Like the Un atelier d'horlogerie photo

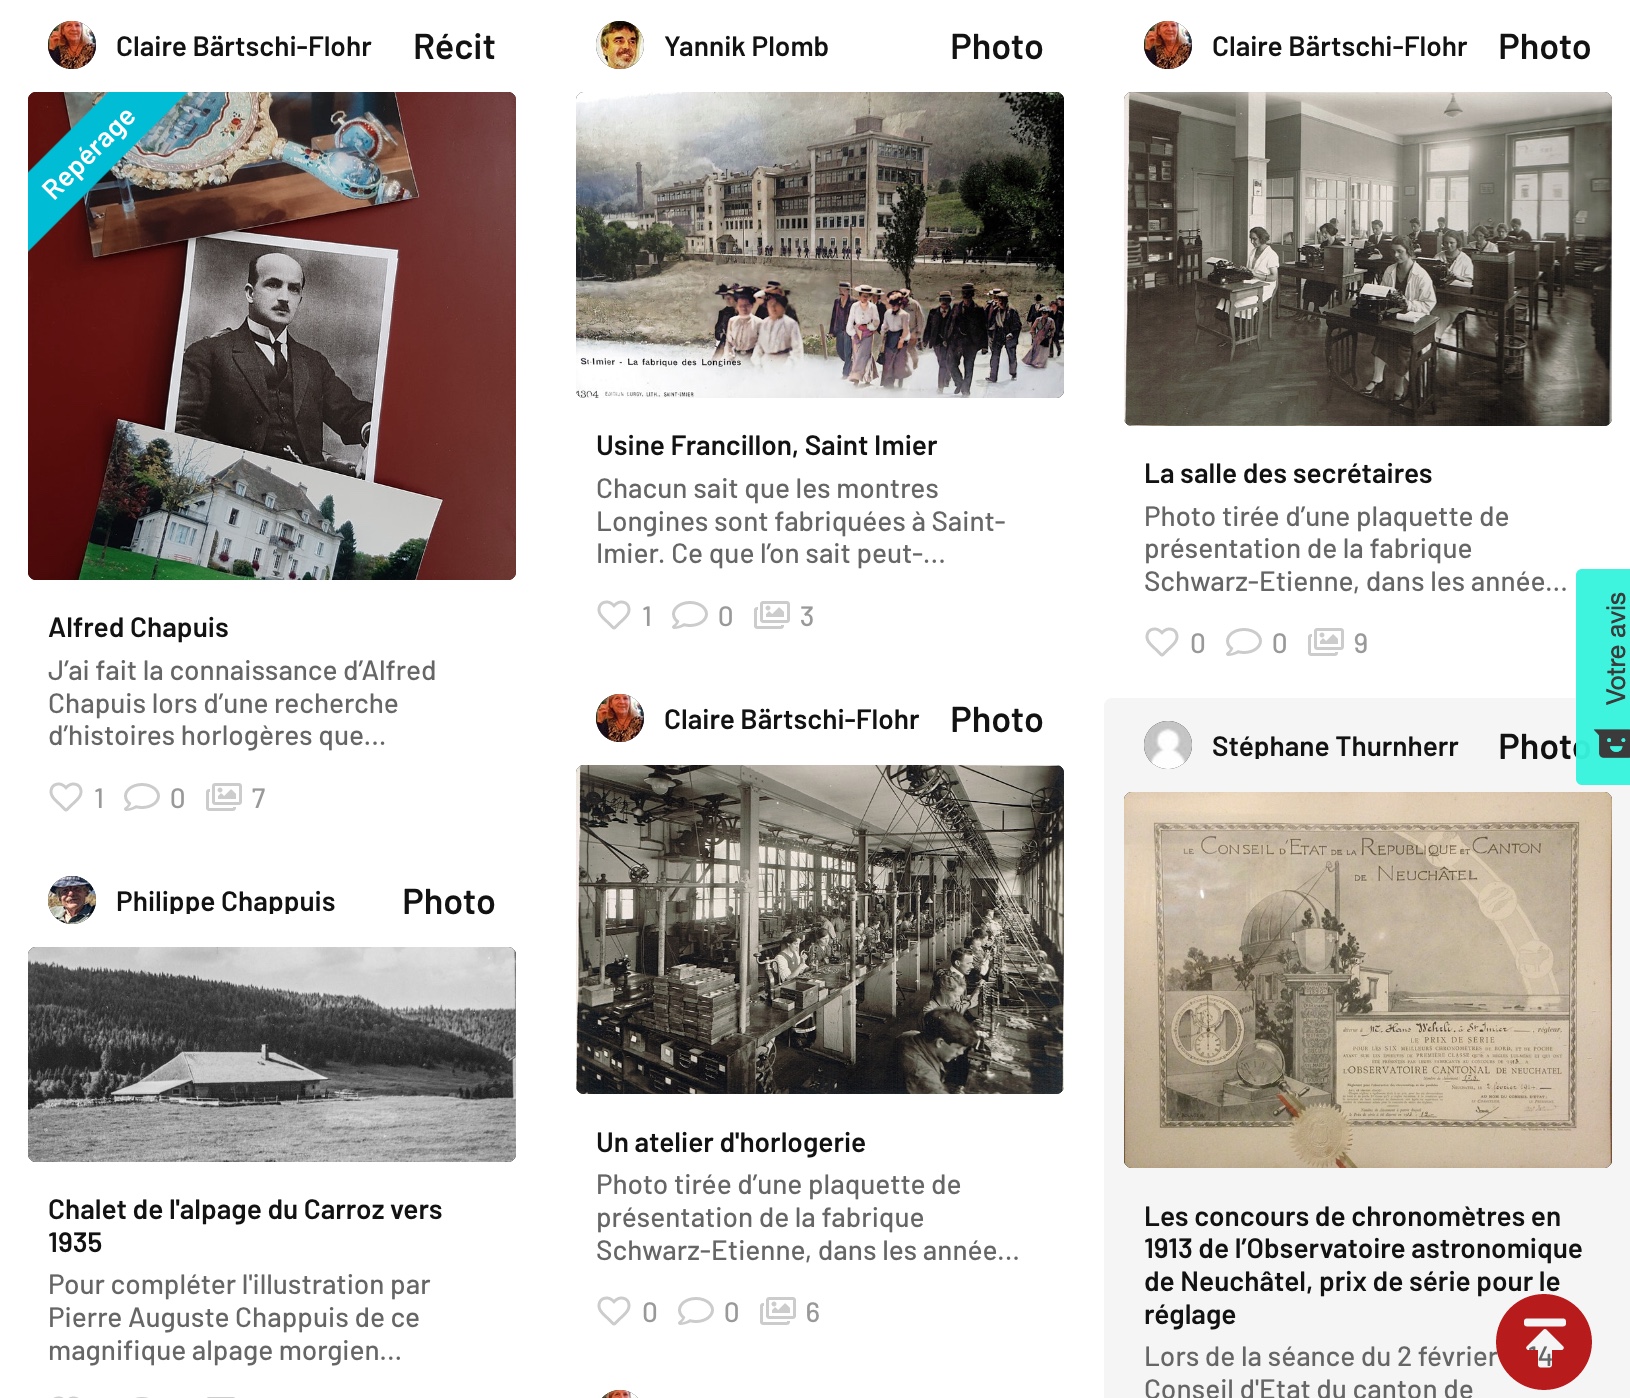click(613, 1311)
